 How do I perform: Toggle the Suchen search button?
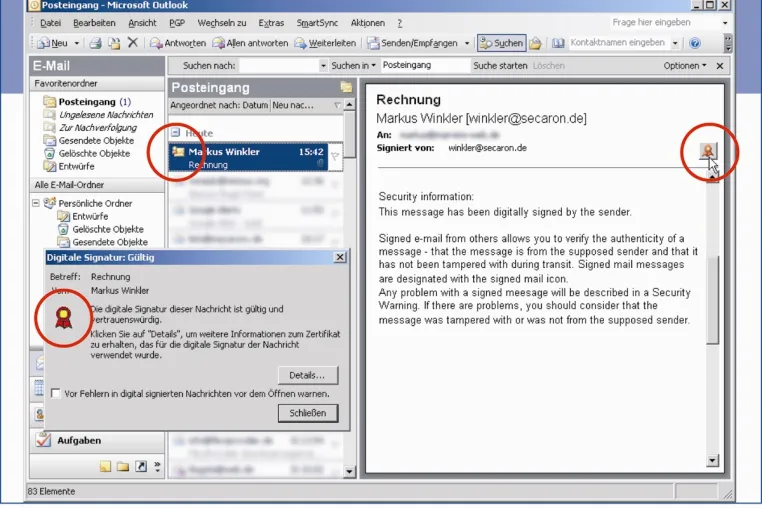[x=501, y=43]
